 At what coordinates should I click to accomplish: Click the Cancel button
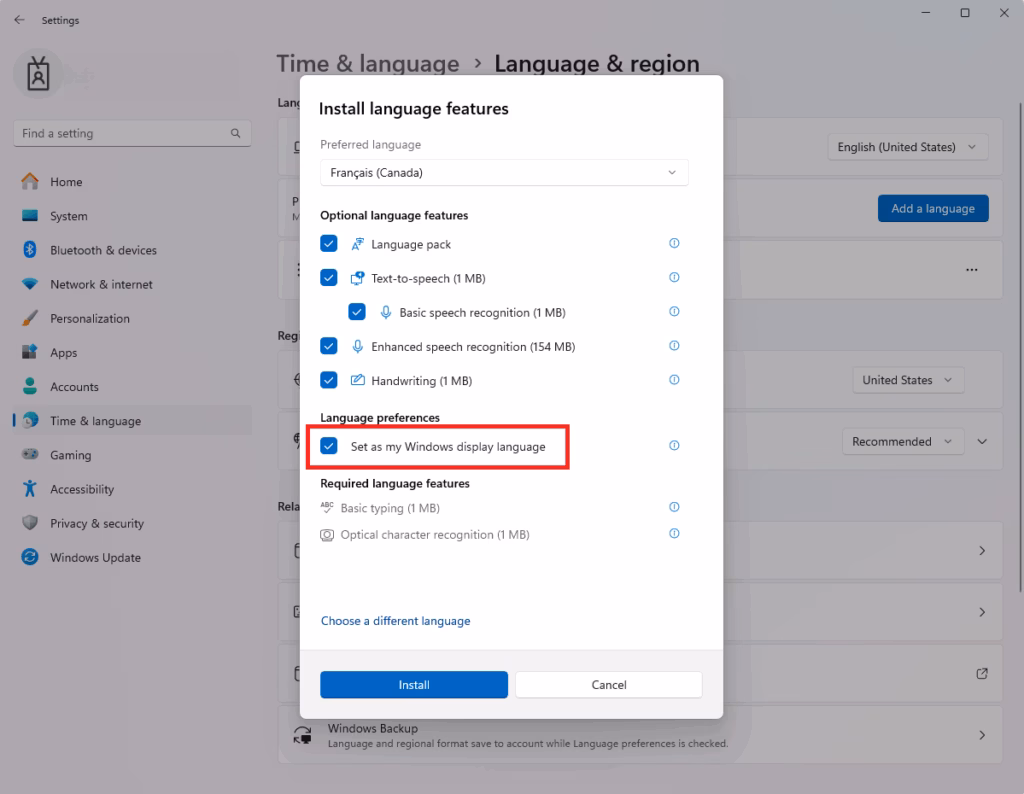click(609, 684)
